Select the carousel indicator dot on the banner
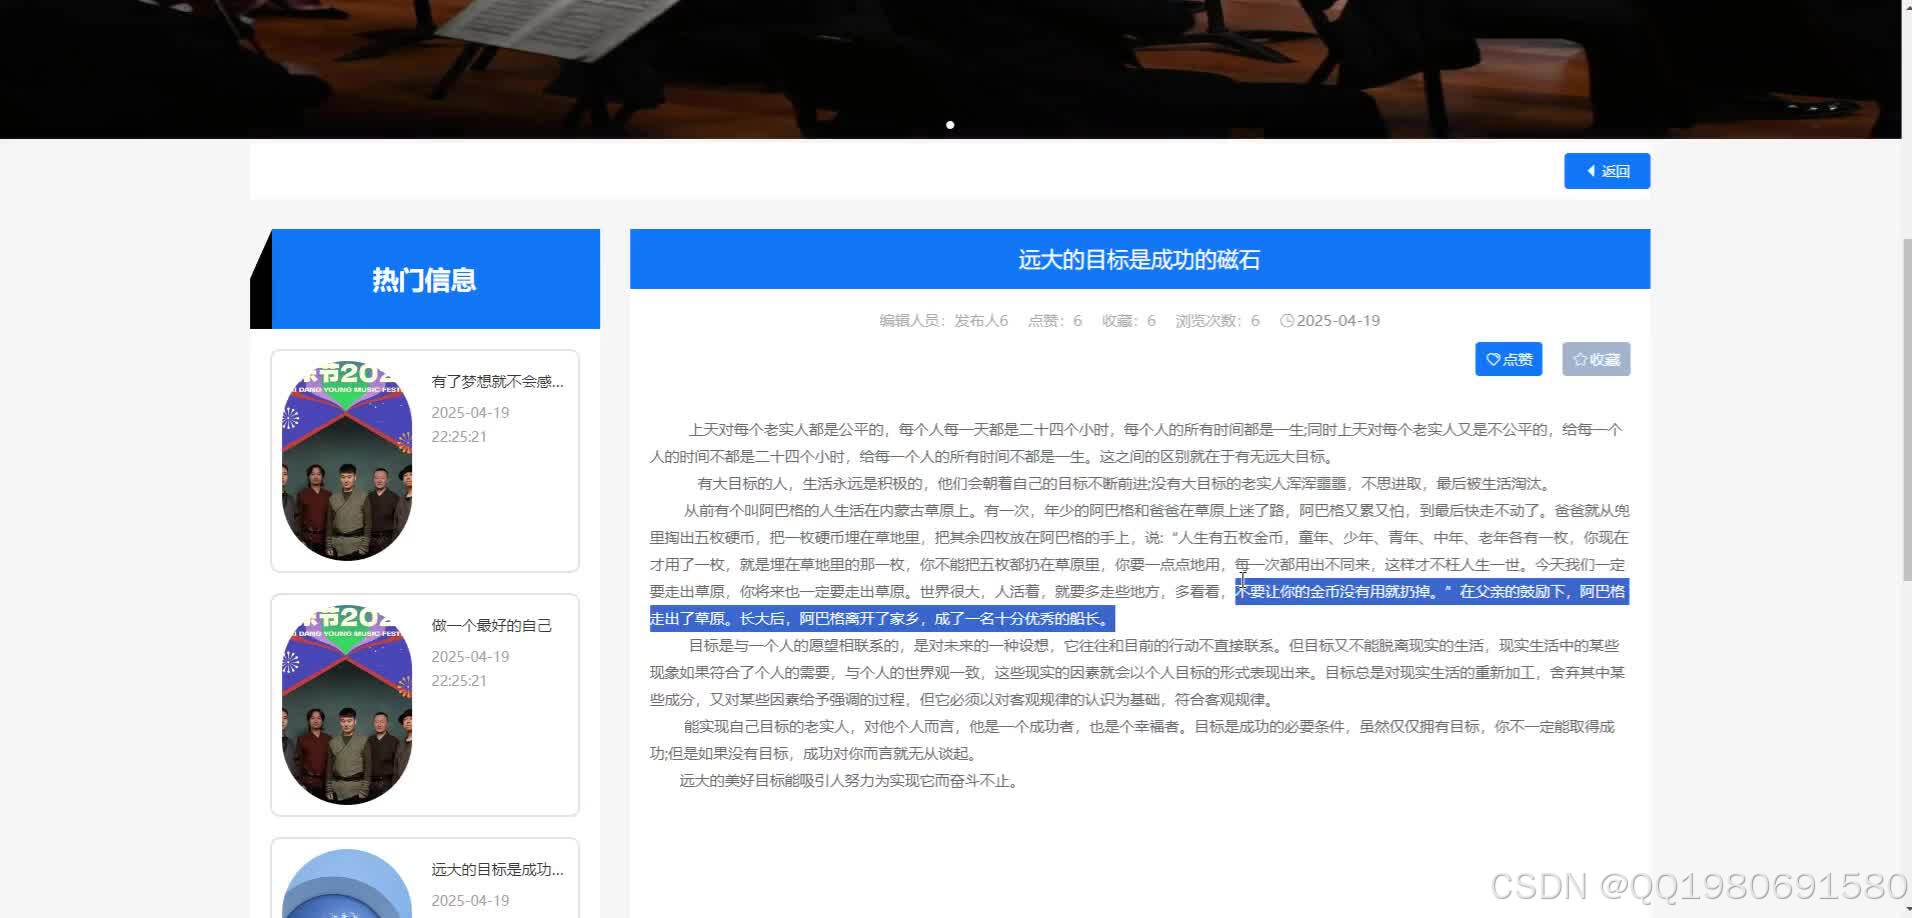 point(950,124)
